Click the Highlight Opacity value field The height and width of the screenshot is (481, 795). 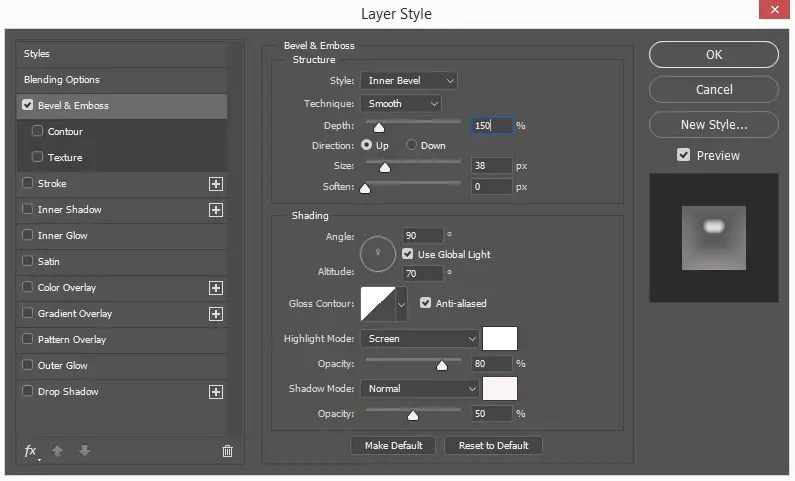(491, 363)
